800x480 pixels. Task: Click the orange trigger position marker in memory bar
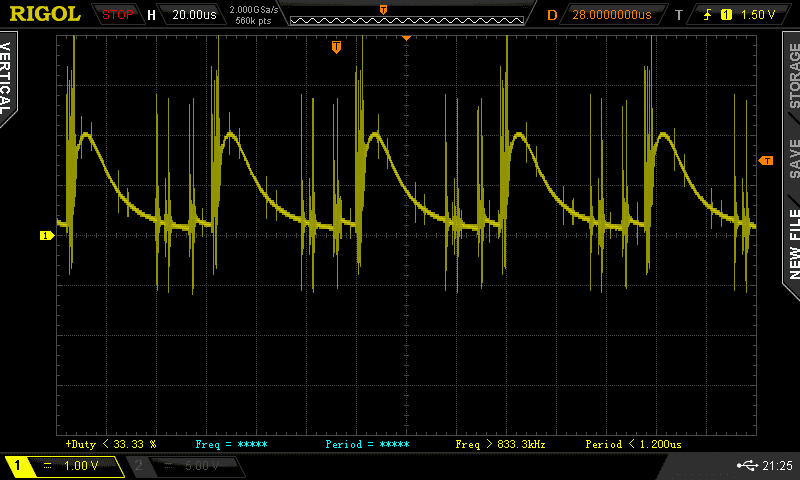[384, 9]
